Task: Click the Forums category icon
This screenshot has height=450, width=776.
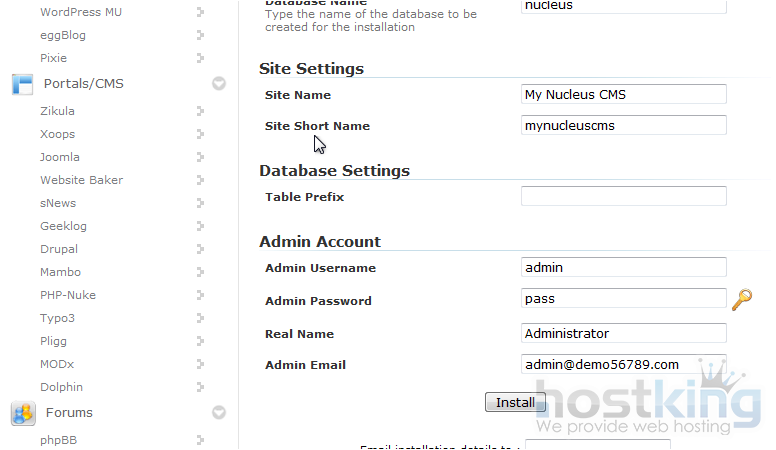Action: coord(22,412)
